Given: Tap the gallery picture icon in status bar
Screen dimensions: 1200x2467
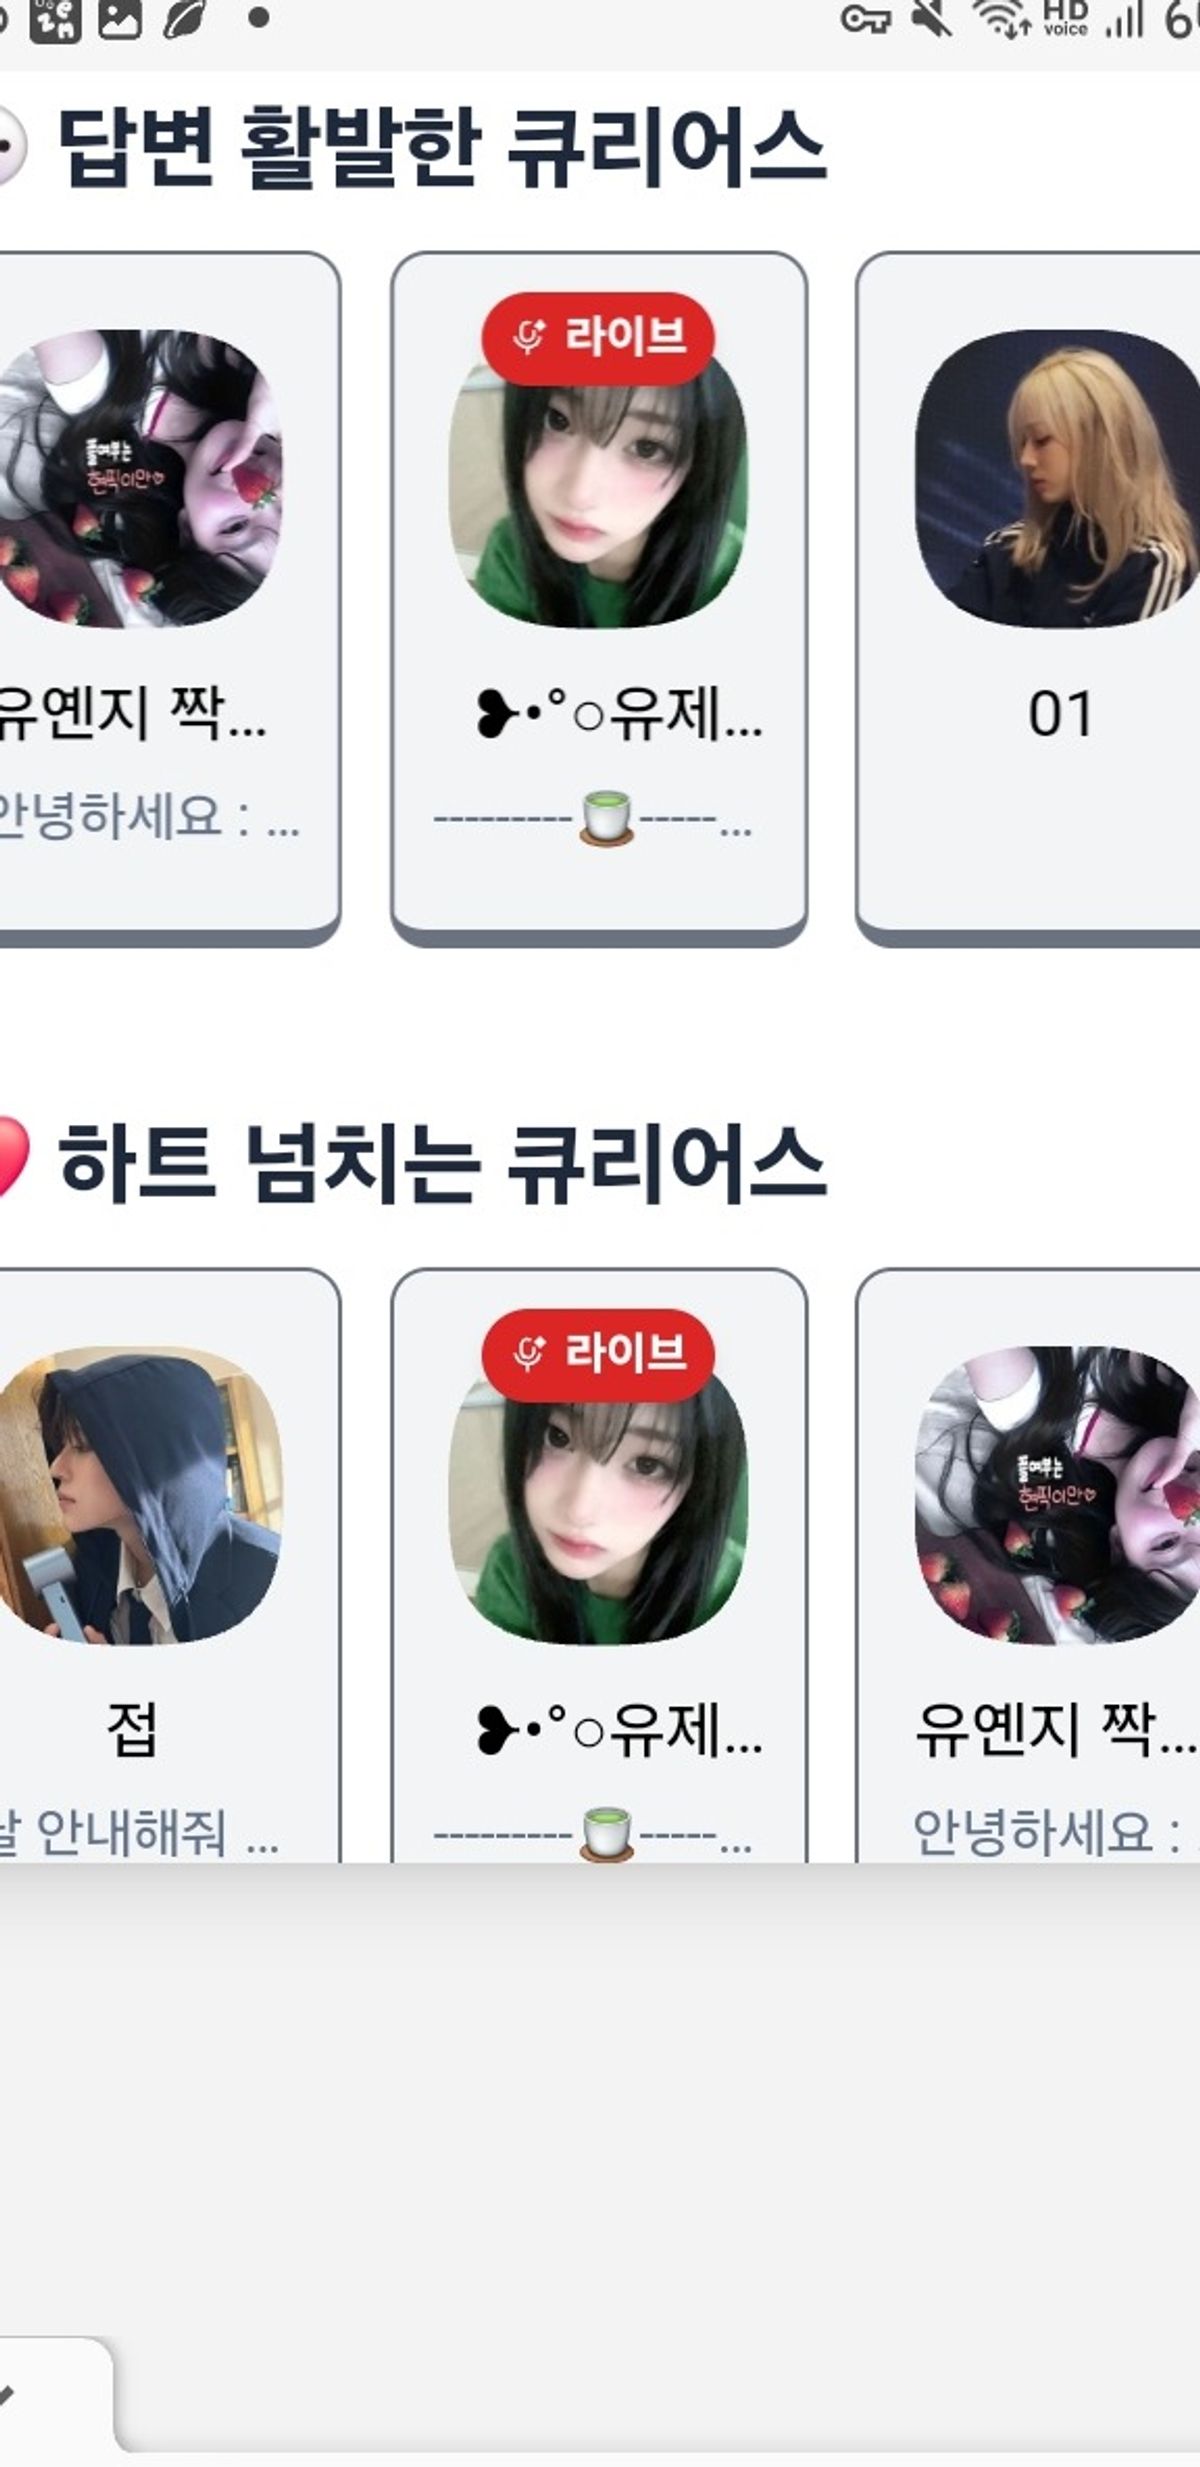Looking at the screenshot, I should (119, 19).
